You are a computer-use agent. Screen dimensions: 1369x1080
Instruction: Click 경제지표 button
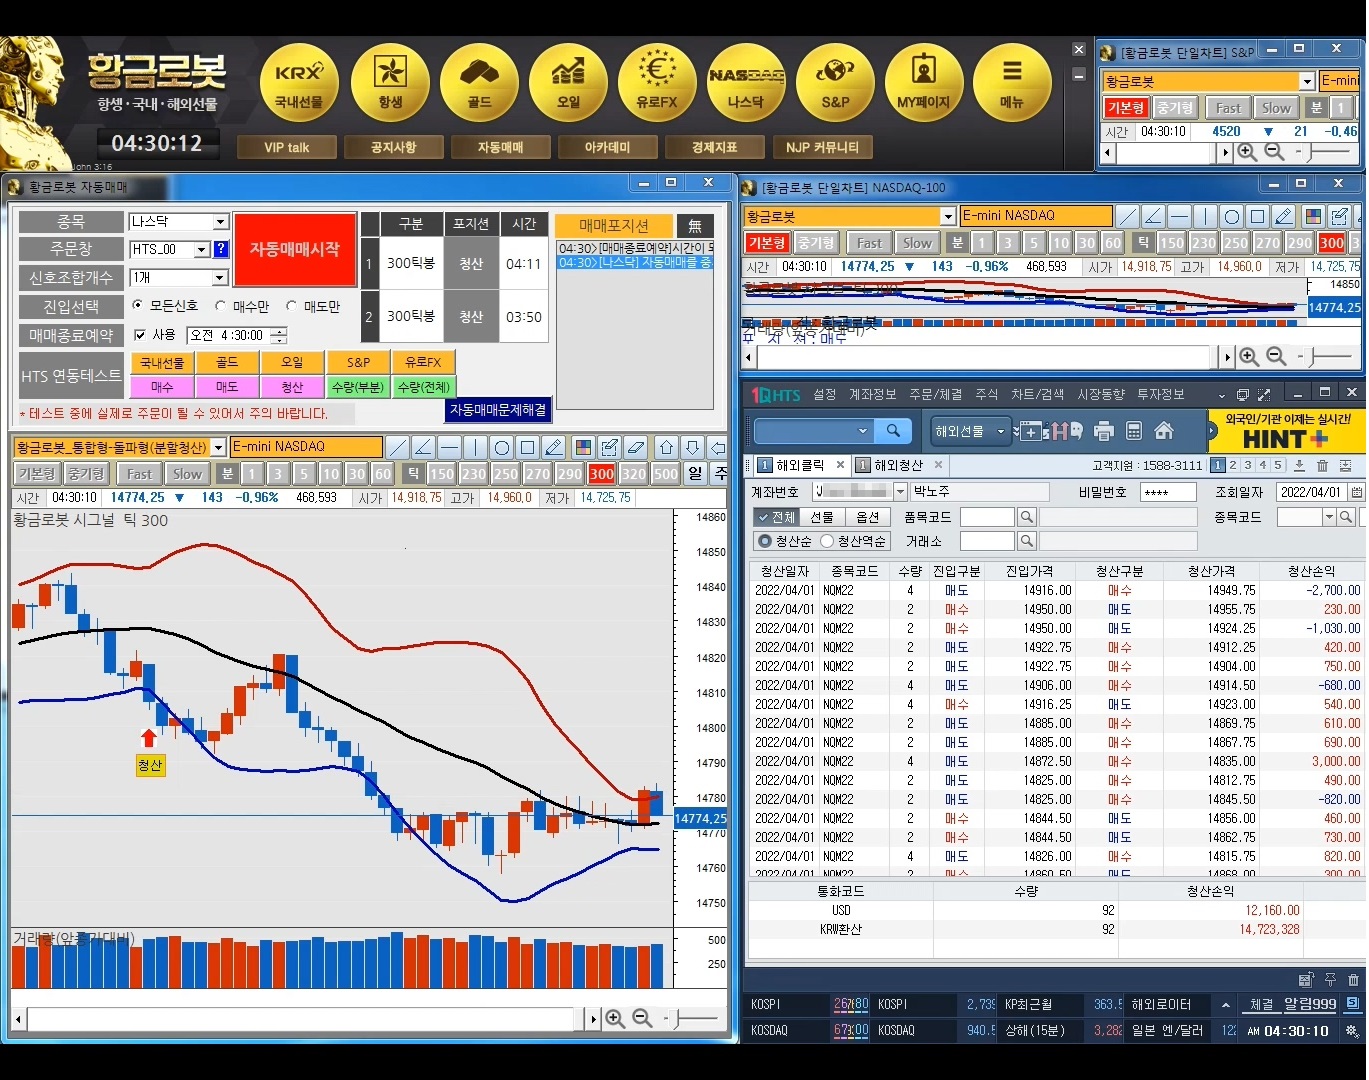[x=715, y=147]
